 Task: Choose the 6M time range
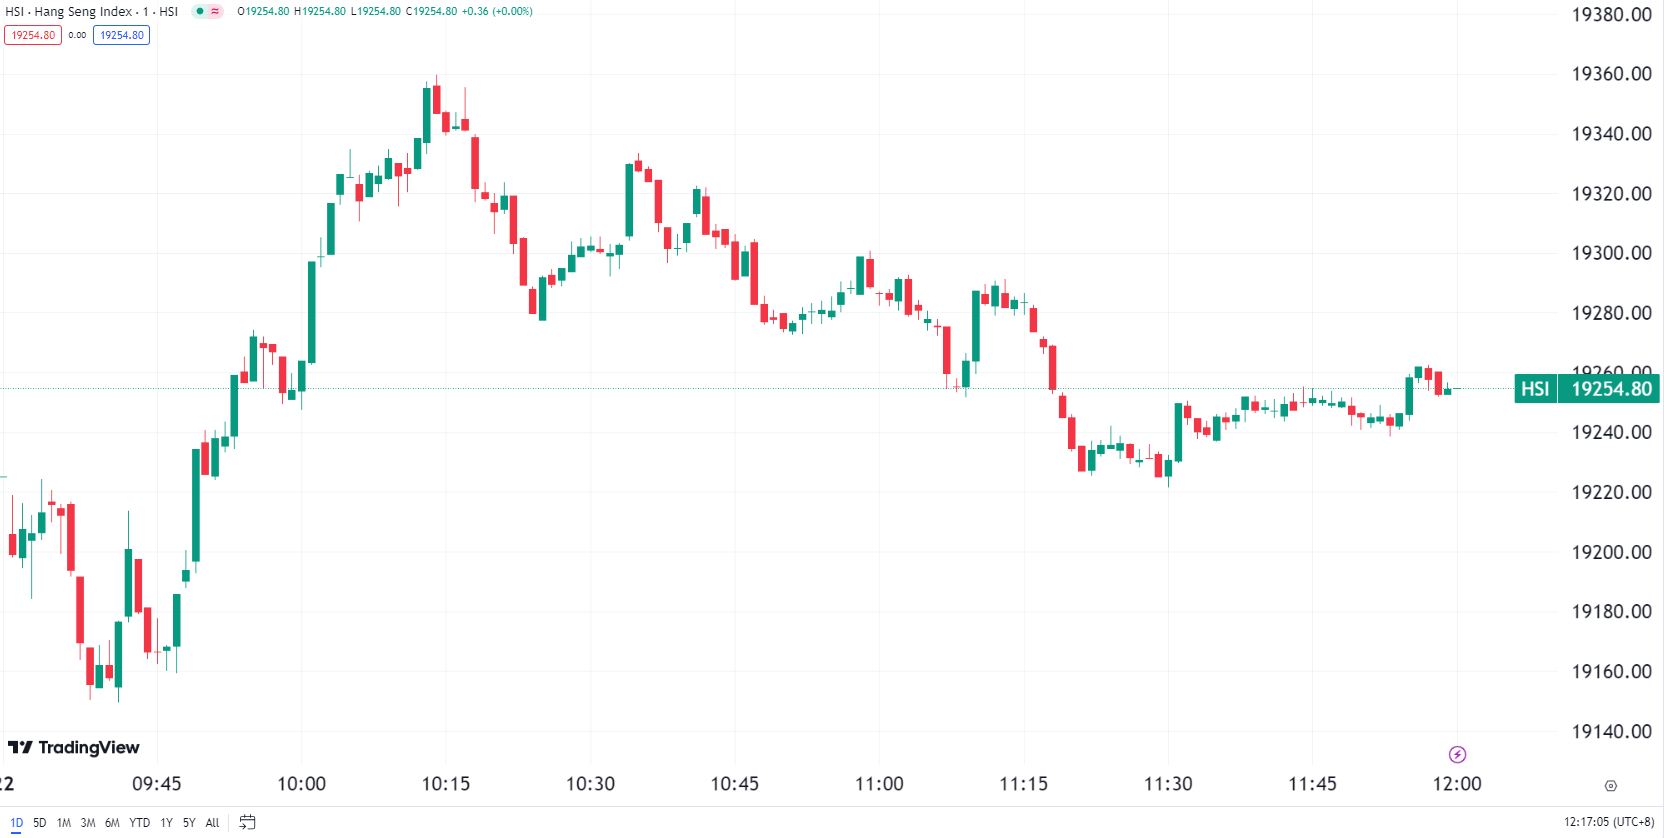pos(112,823)
